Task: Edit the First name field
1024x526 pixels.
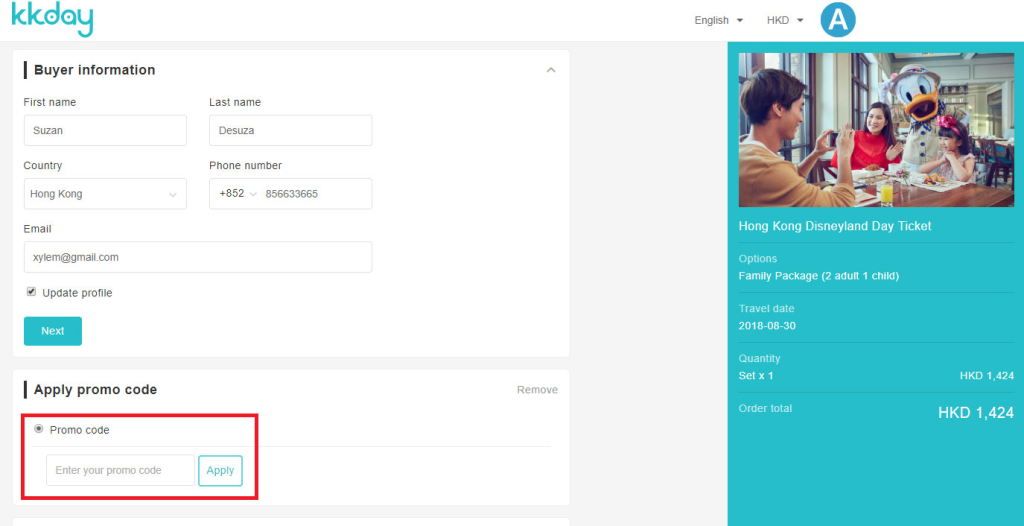Action: point(105,131)
